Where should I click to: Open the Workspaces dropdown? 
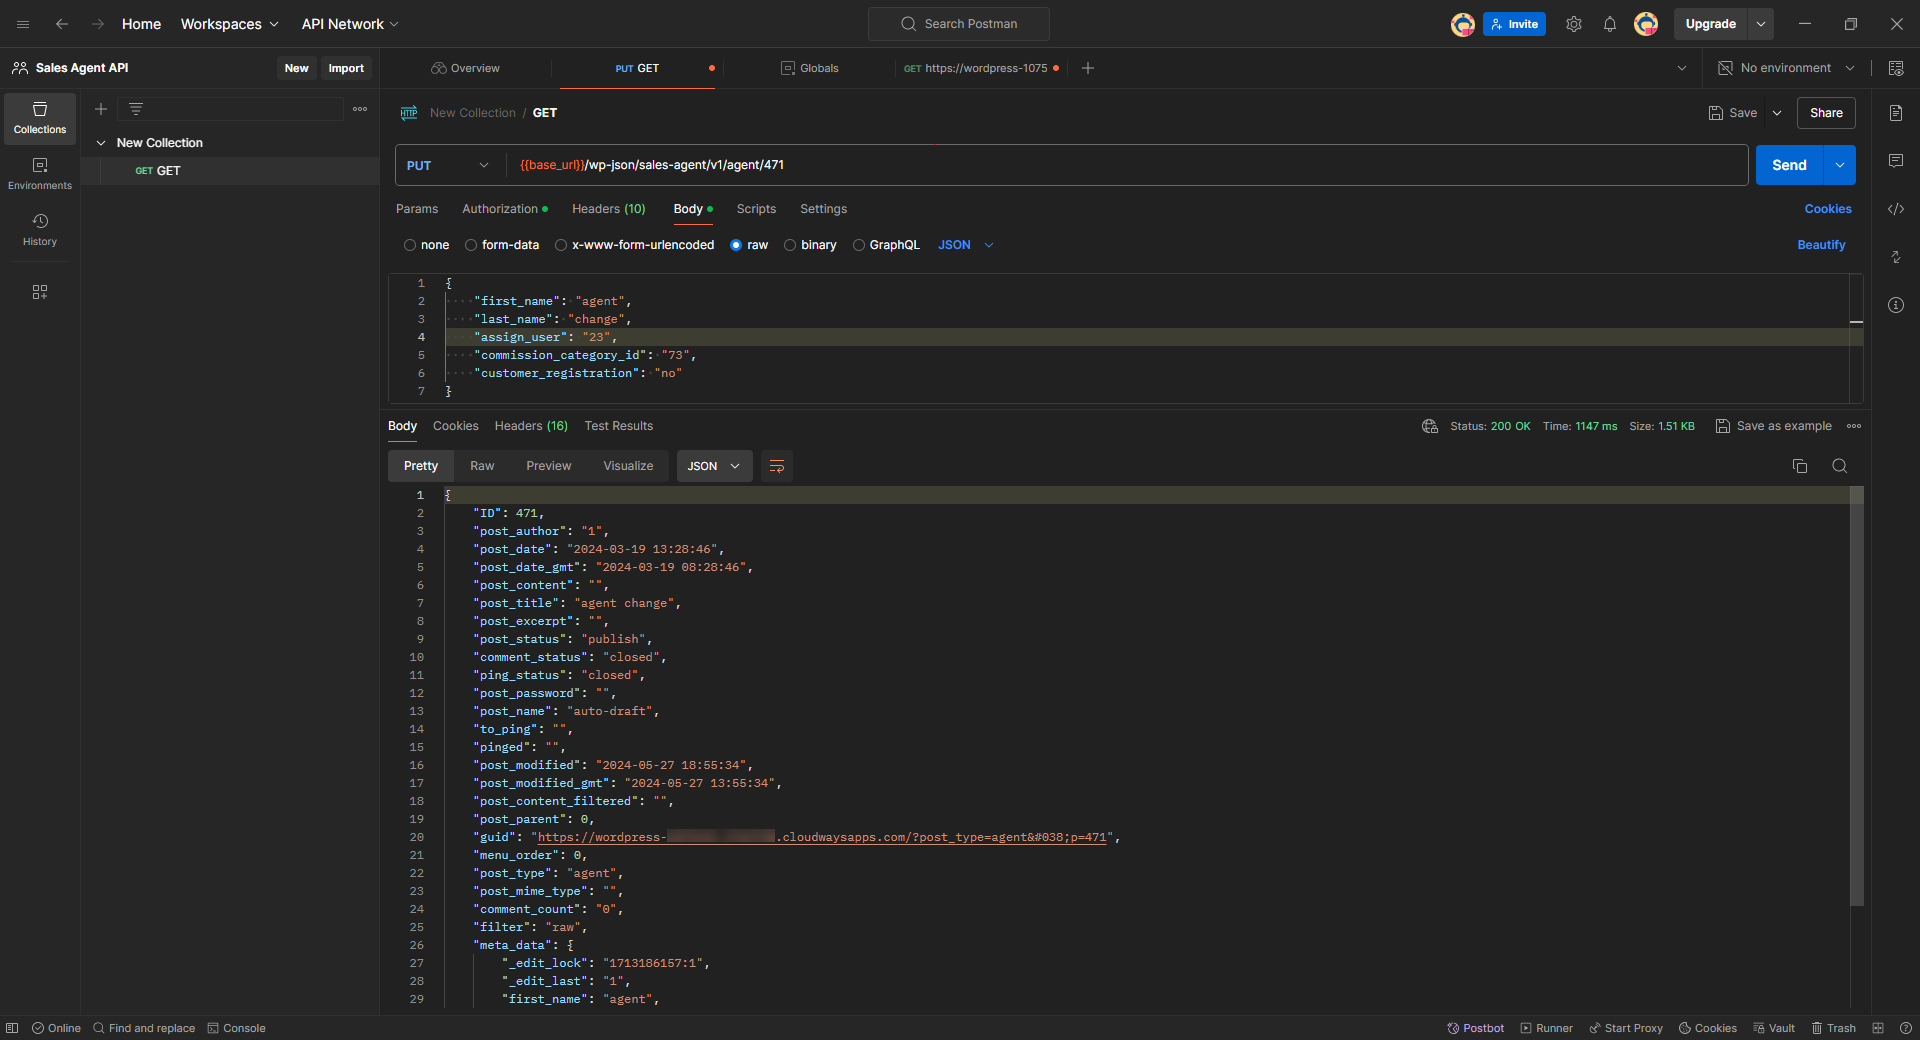click(x=229, y=24)
